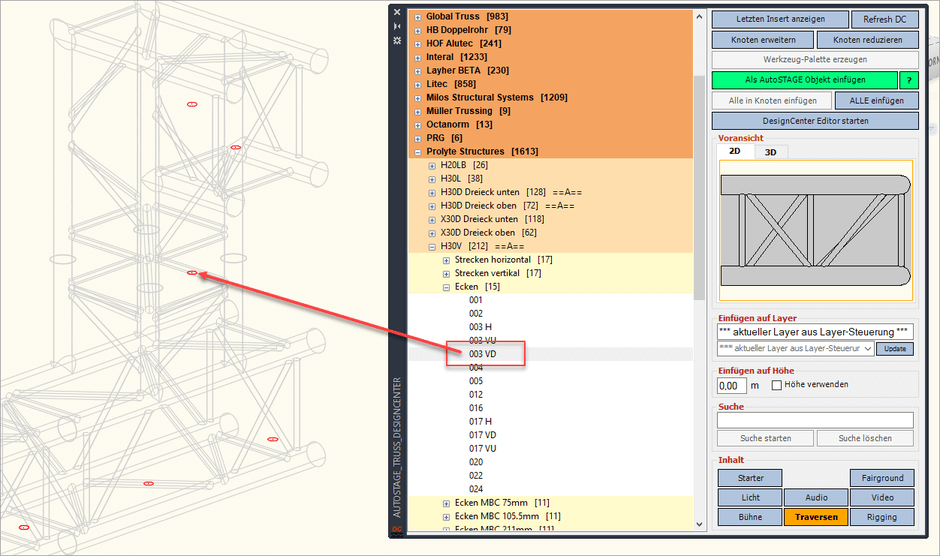Expand the Litec [858] node
The height and width of the screenshot is (556, 940).
tap(418, 85)
